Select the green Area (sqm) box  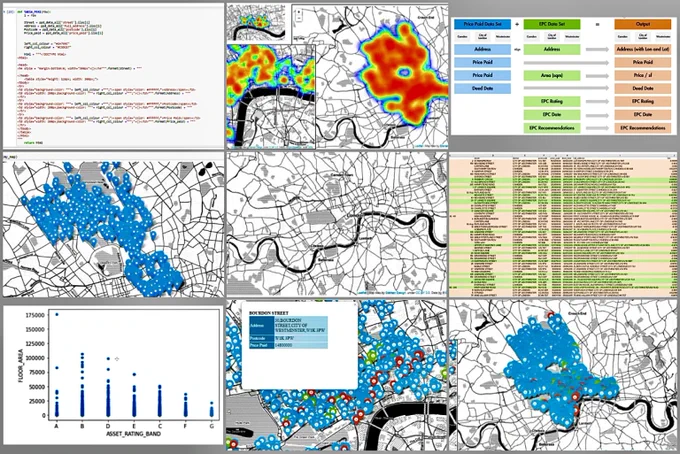point(552,75)
